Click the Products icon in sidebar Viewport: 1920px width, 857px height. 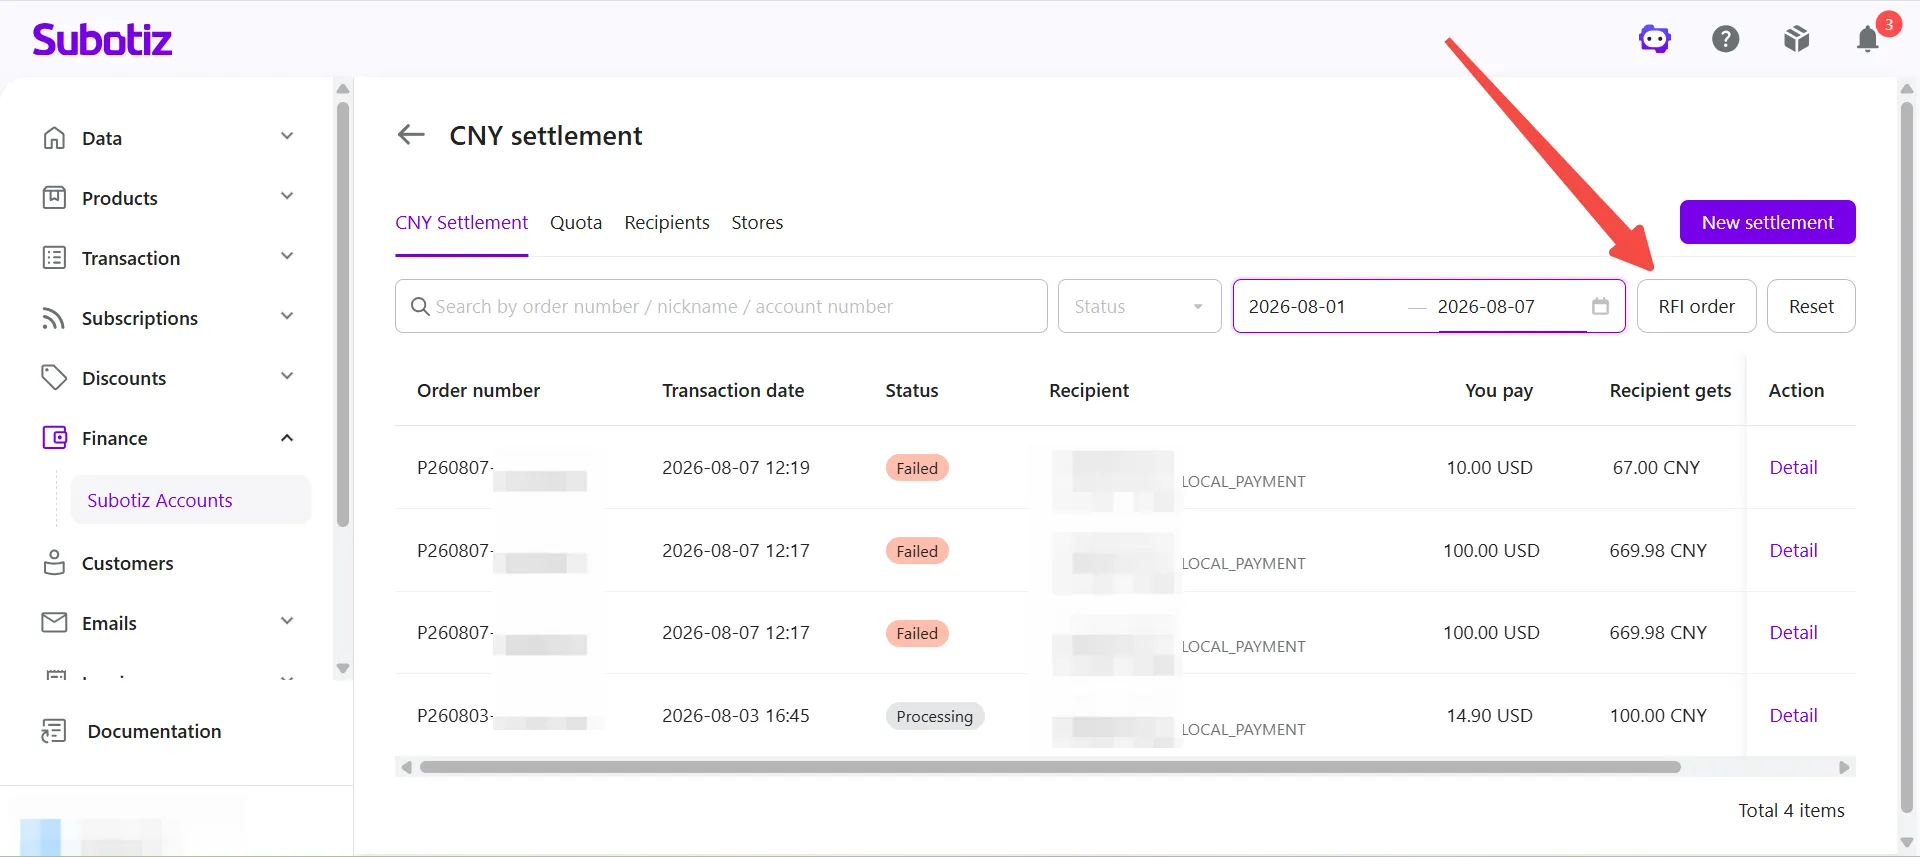click(x=54, y=198)
